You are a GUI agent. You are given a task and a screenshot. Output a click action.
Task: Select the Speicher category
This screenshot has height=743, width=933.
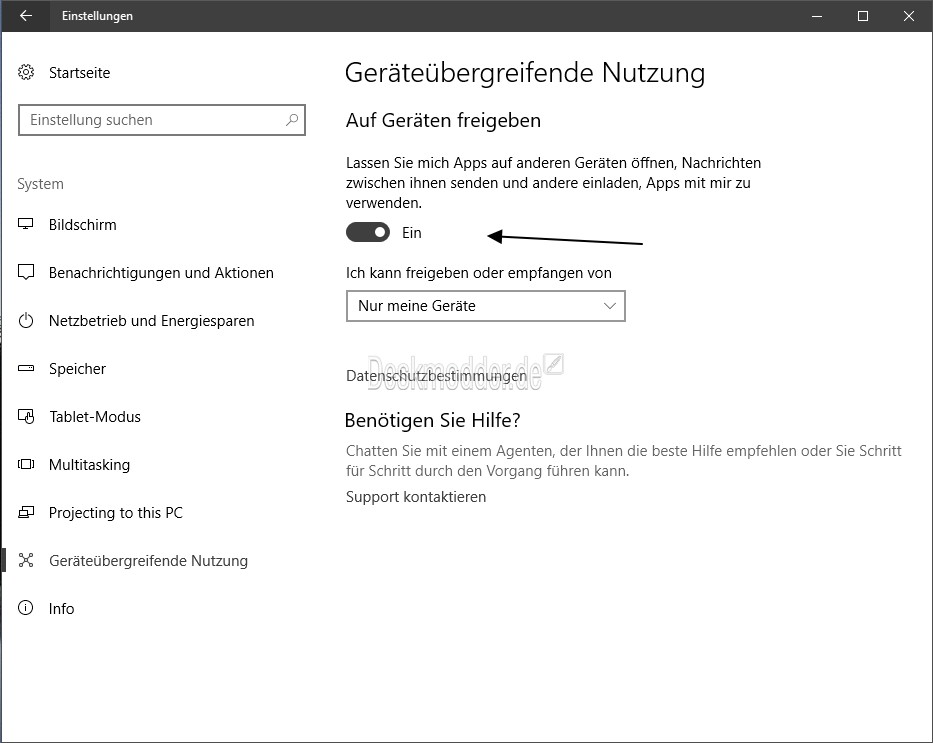click(x=77, y=369)
